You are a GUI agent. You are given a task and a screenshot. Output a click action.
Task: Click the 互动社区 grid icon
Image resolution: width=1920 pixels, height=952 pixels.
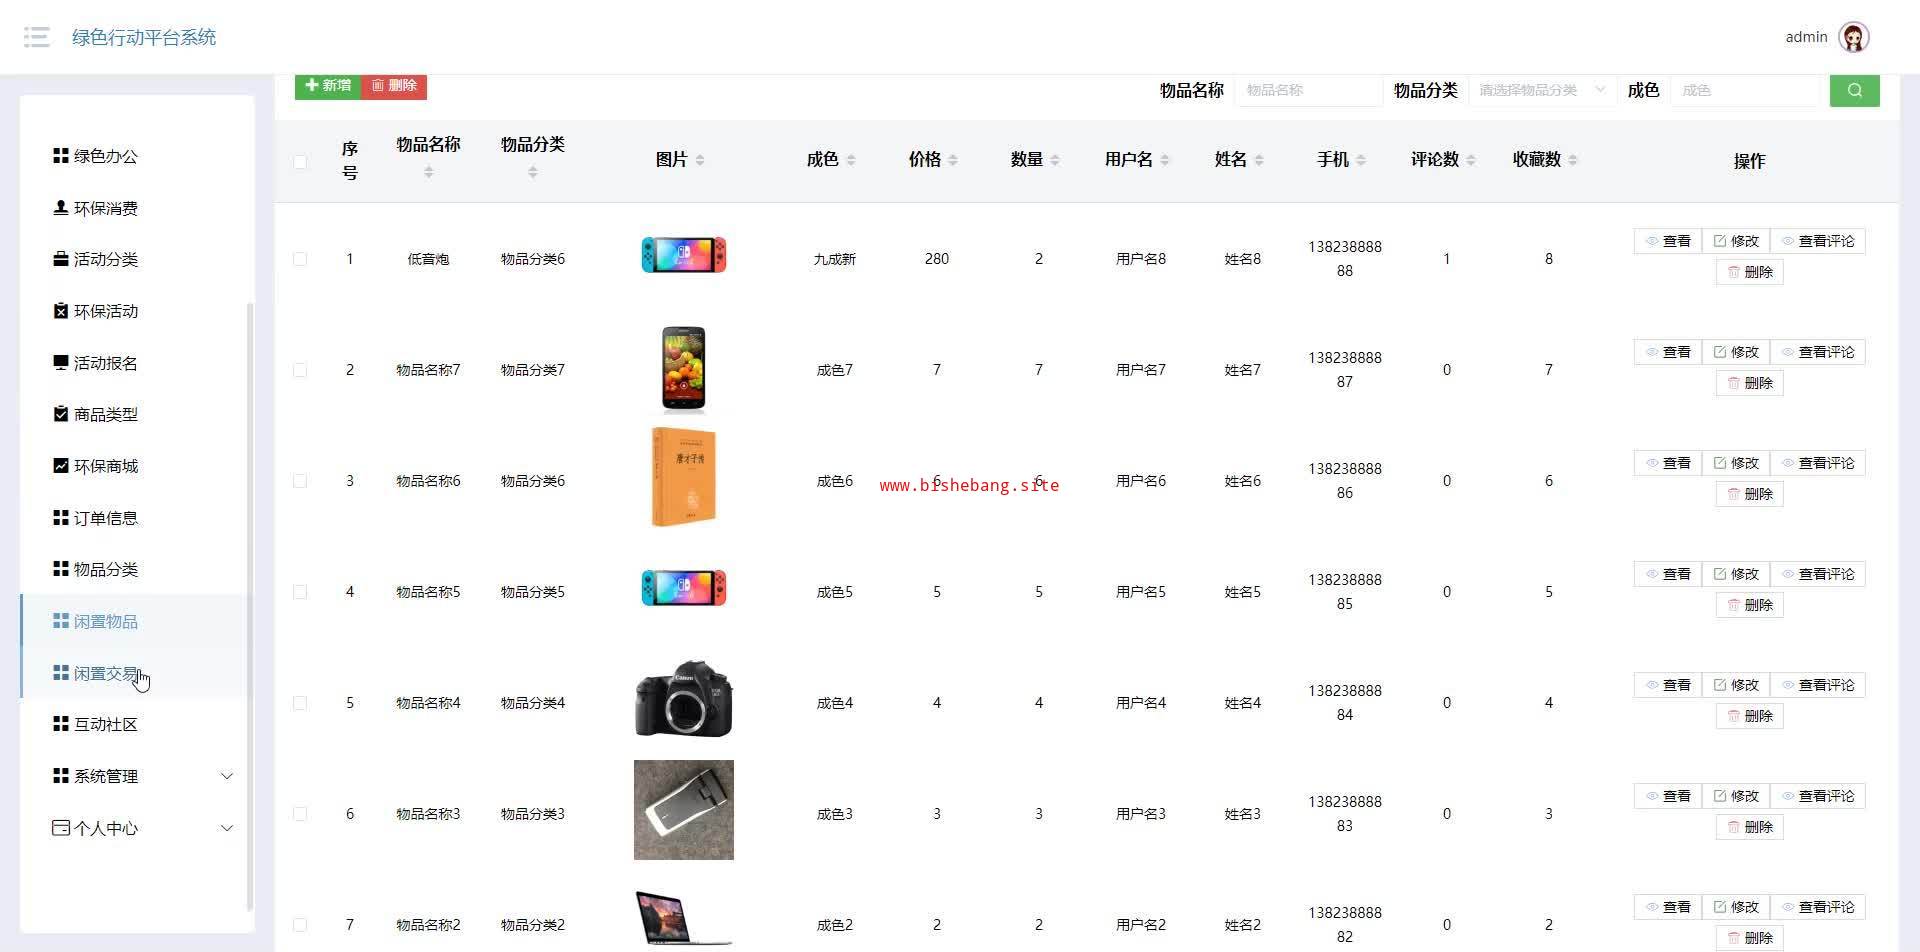tap(60, 724)
